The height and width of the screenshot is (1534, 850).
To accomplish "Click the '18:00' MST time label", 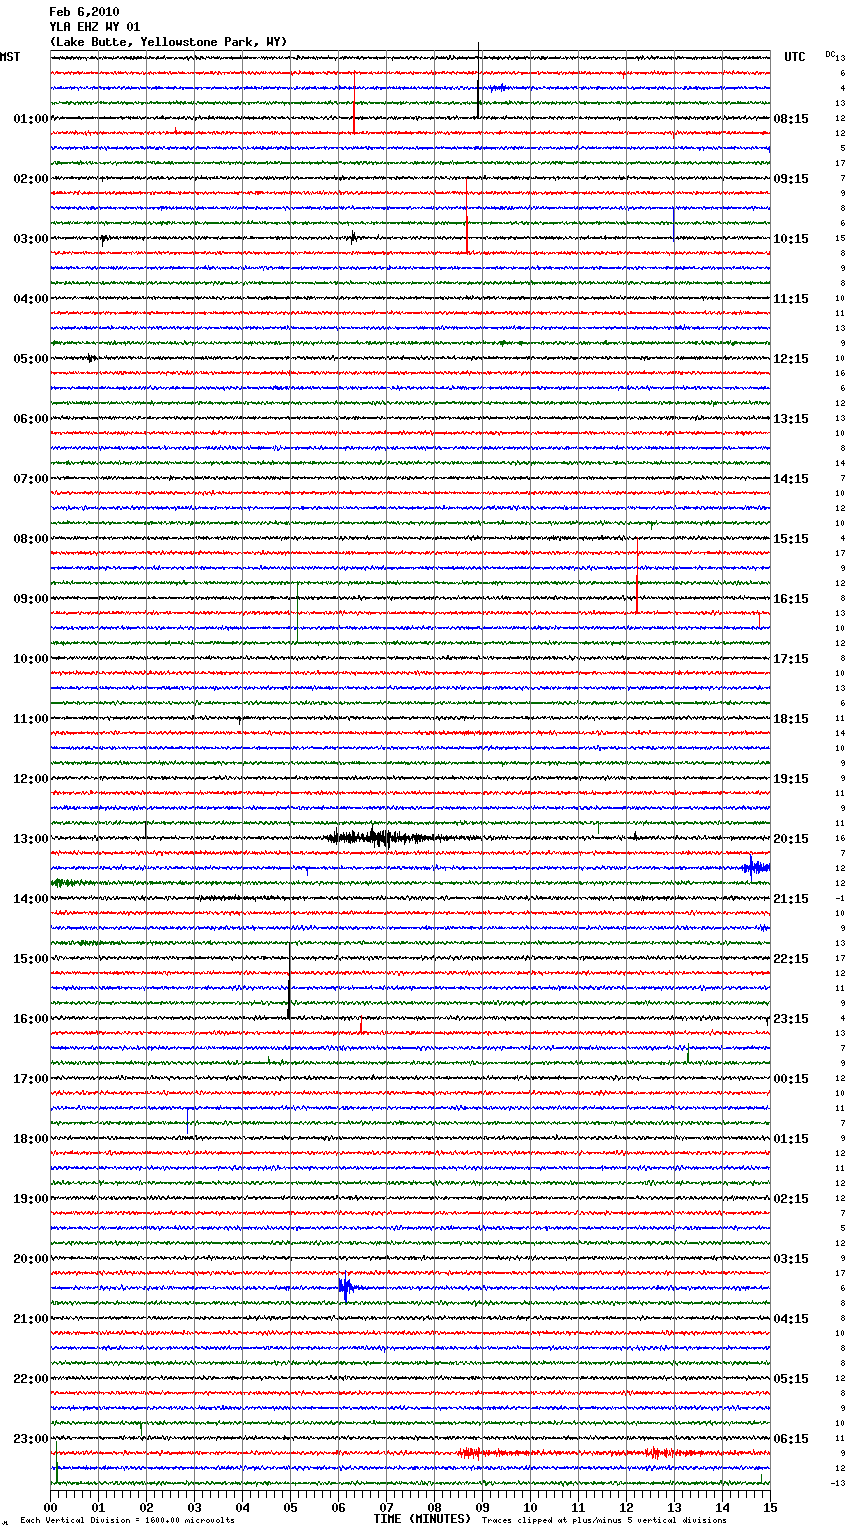I will click(x=31, y=1139).
